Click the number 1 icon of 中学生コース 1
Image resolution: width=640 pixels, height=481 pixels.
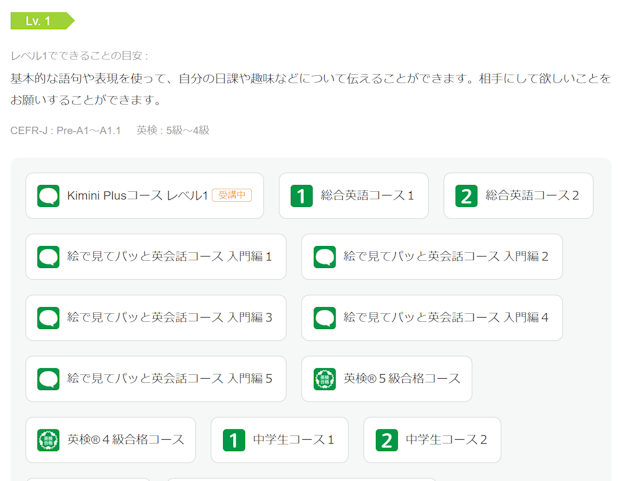pyautogui.click(x=234, y=440)
